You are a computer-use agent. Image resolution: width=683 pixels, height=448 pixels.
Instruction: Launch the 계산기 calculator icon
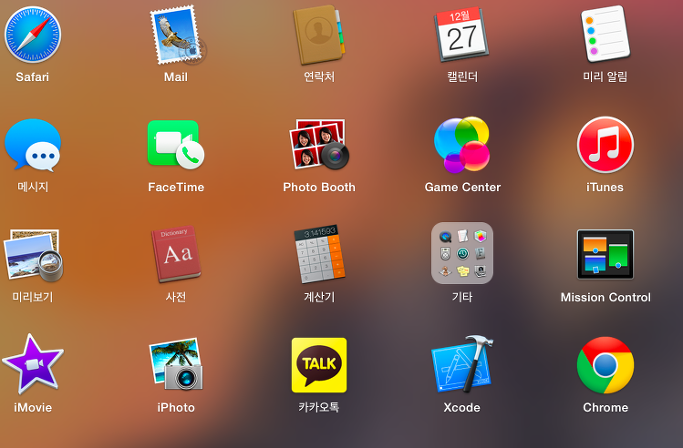coord(319,254)
